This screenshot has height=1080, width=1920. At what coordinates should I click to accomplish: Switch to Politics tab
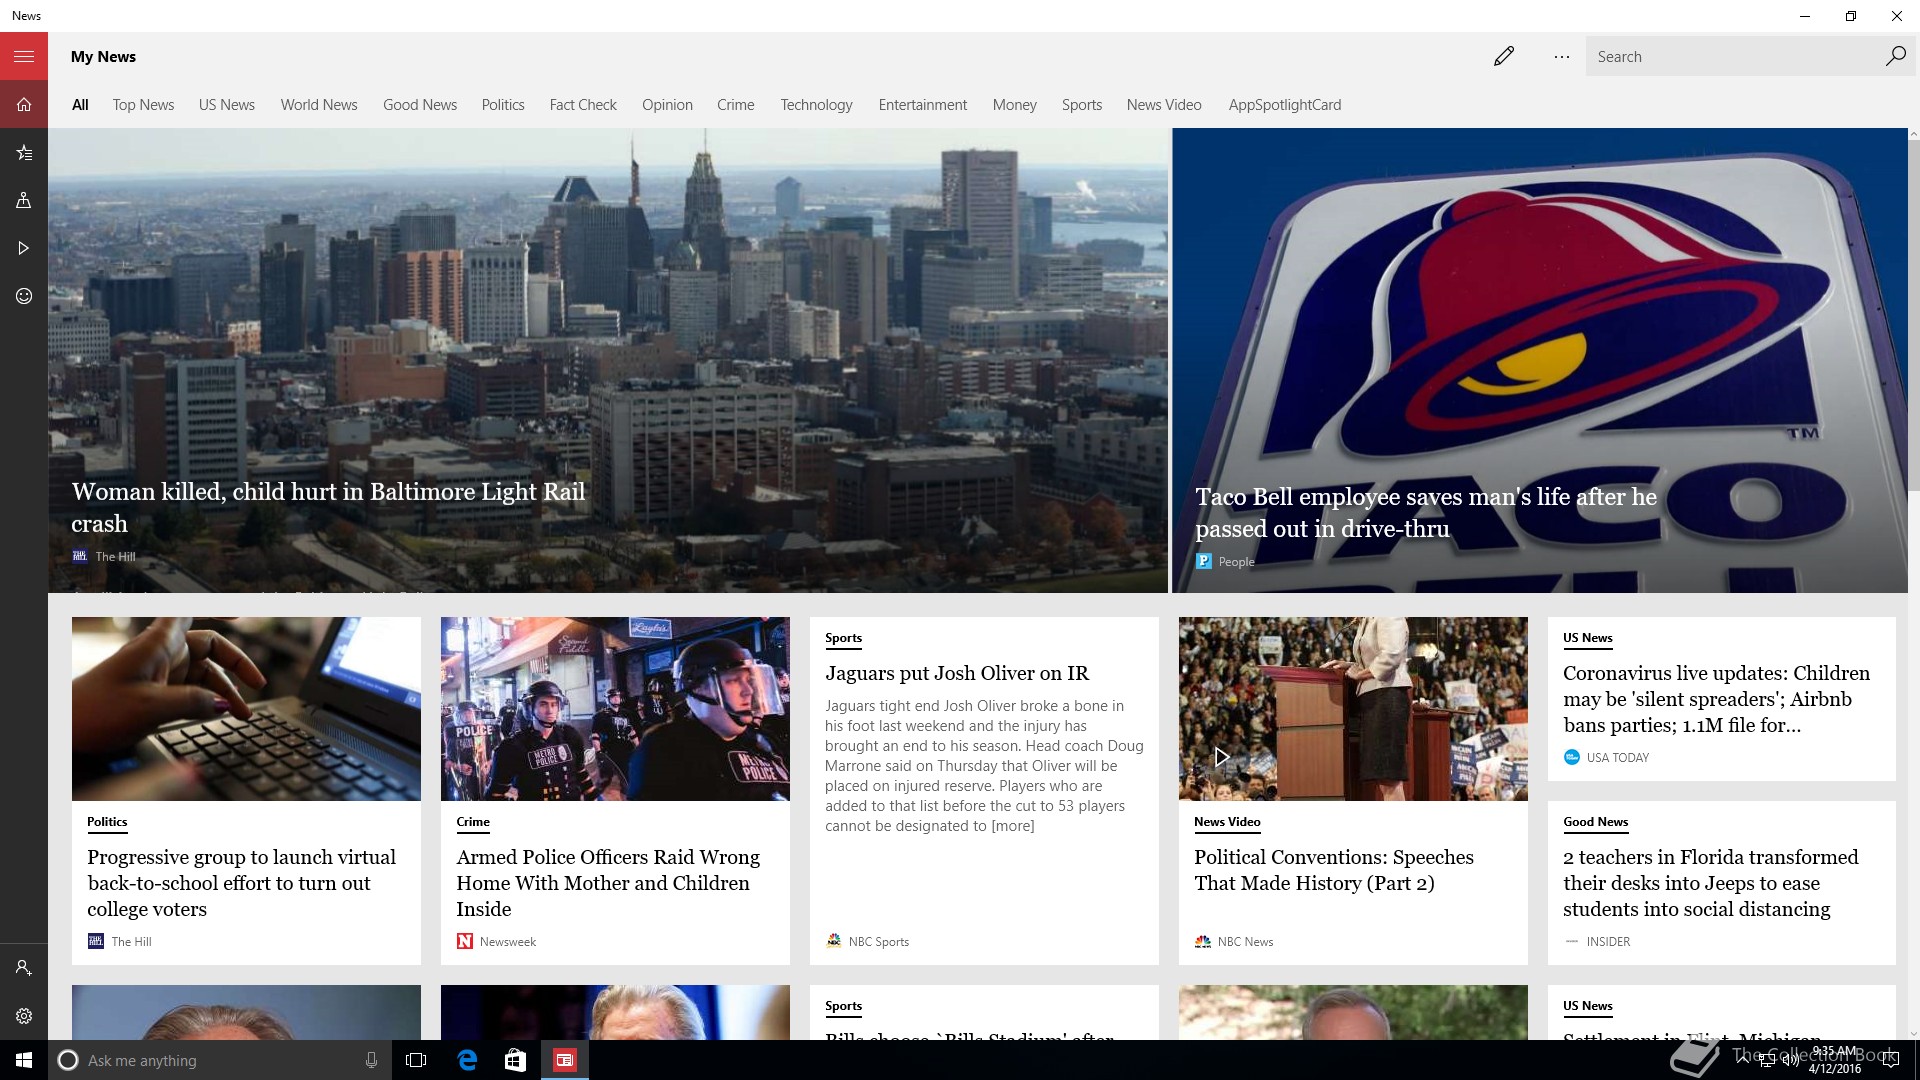pos(503,105)
